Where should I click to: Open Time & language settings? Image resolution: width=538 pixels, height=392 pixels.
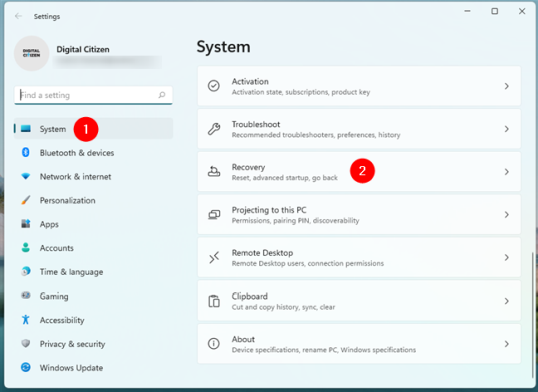click(93, 272)
